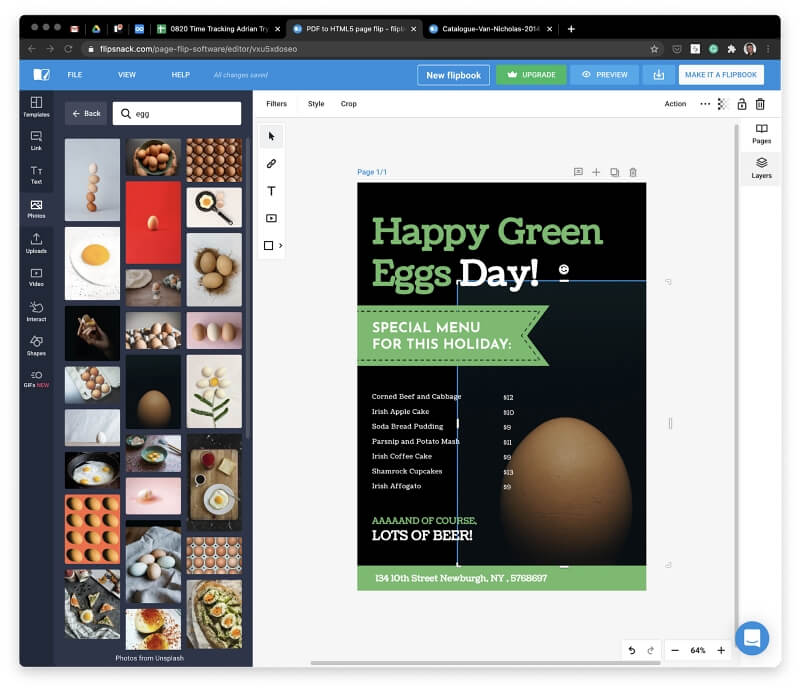
Task: Open the more actions ellipsis
Action: click(705, 104)
